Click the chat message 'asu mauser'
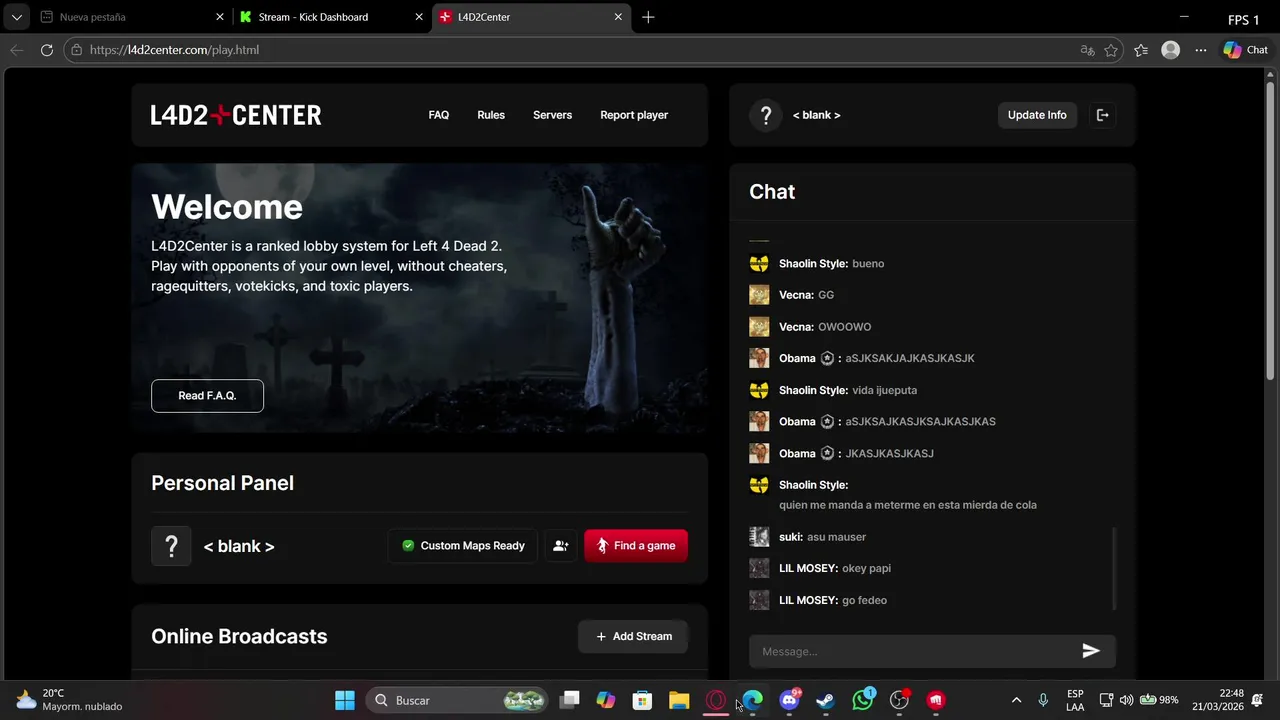The height and width of the screenshot is (720, 1280). coord(836,537)
